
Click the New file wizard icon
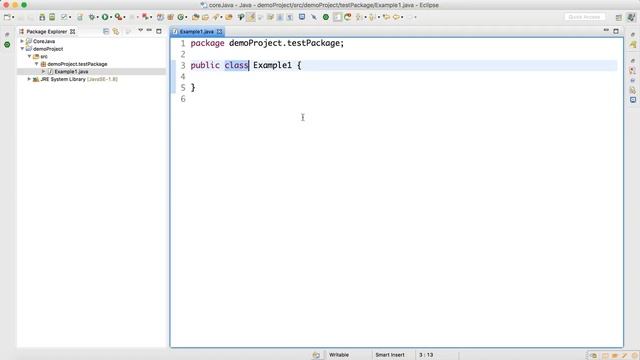tap(7, 17)
